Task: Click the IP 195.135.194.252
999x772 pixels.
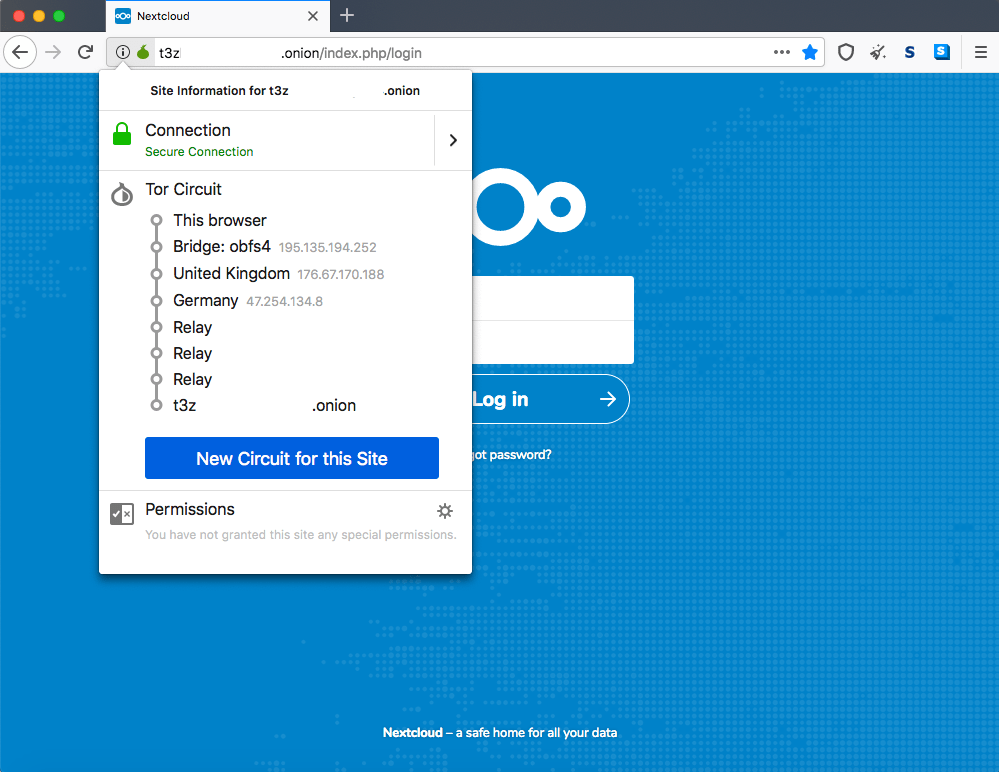Action: pos(327,247)
